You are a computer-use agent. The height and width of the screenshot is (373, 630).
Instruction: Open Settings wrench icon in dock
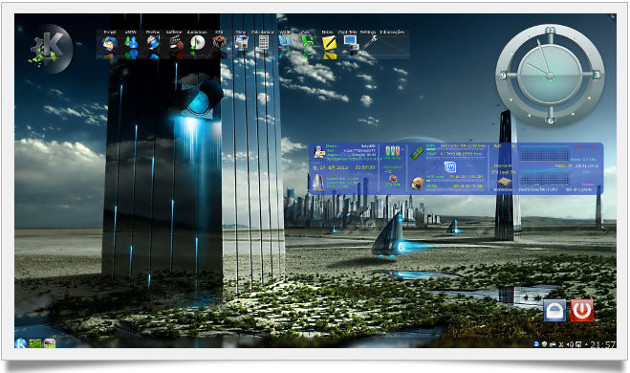[x=370, y=42]
